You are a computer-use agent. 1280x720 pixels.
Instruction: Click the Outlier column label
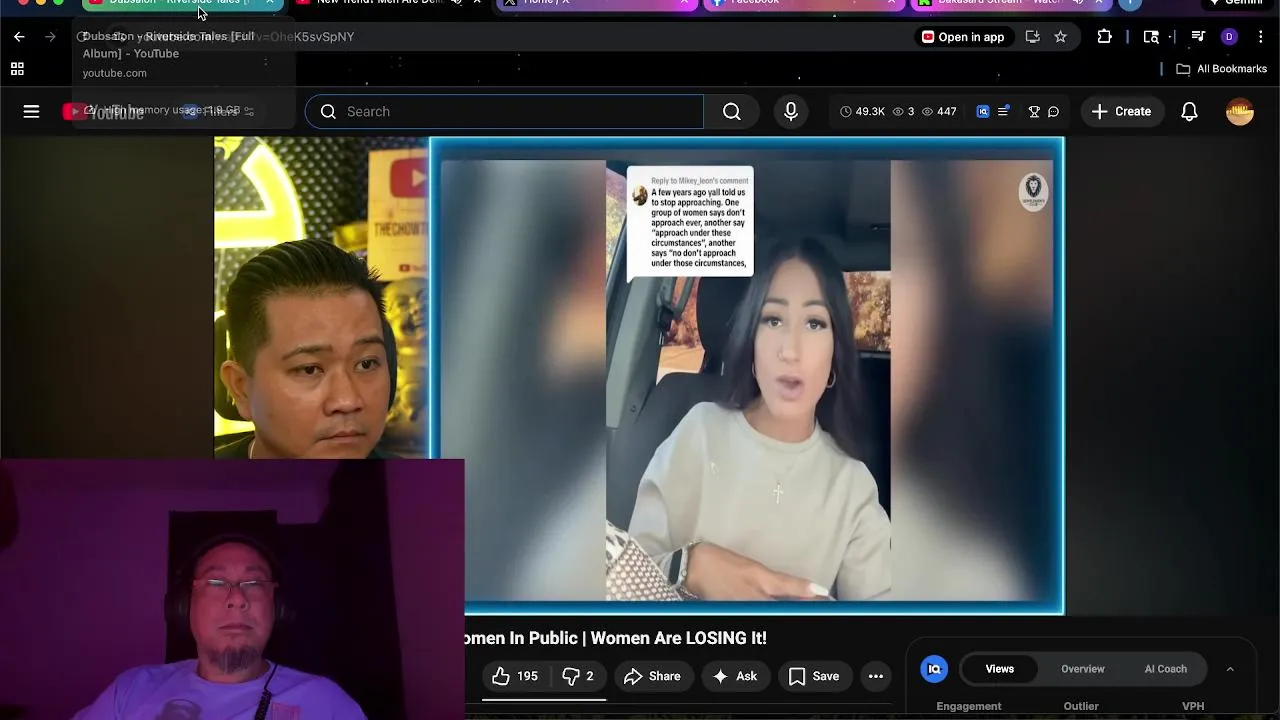pyautogui.click(x=1081, y=706)
